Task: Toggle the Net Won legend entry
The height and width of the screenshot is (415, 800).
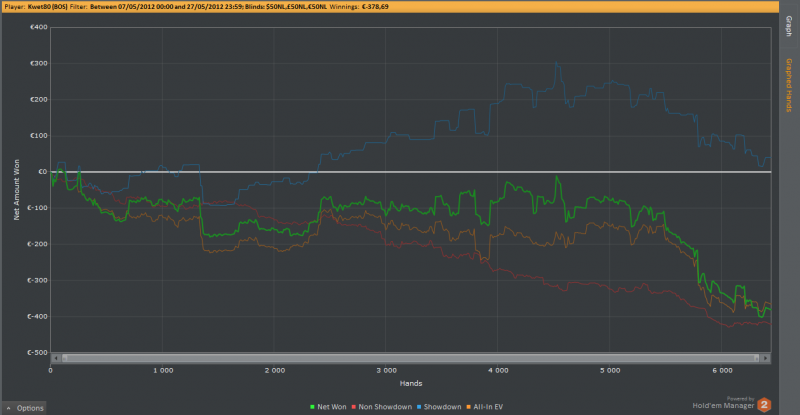Action: (328, 407)
